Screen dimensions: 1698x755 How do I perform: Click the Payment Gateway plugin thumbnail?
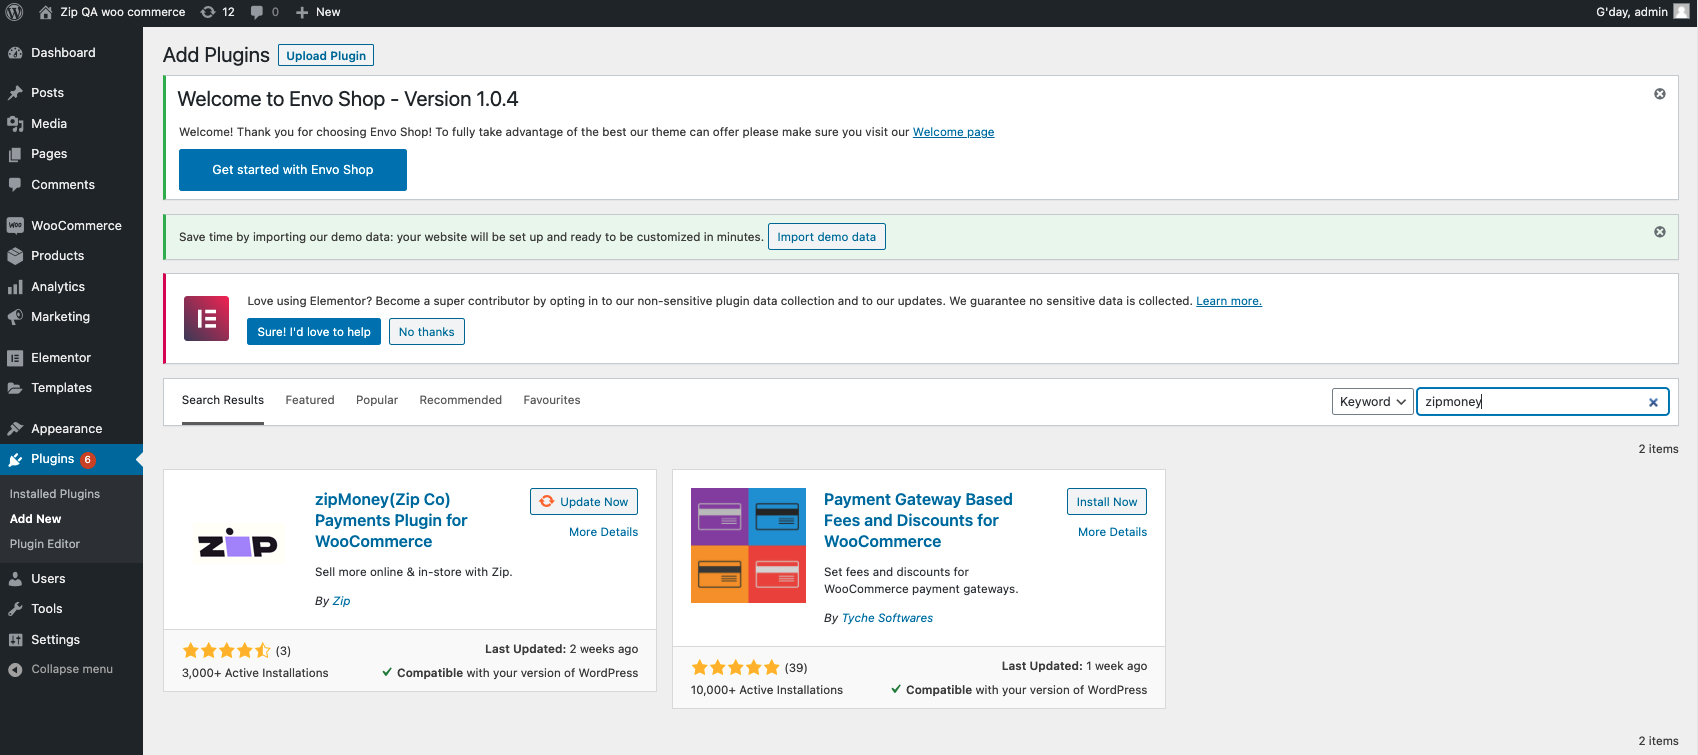(748, 545)
